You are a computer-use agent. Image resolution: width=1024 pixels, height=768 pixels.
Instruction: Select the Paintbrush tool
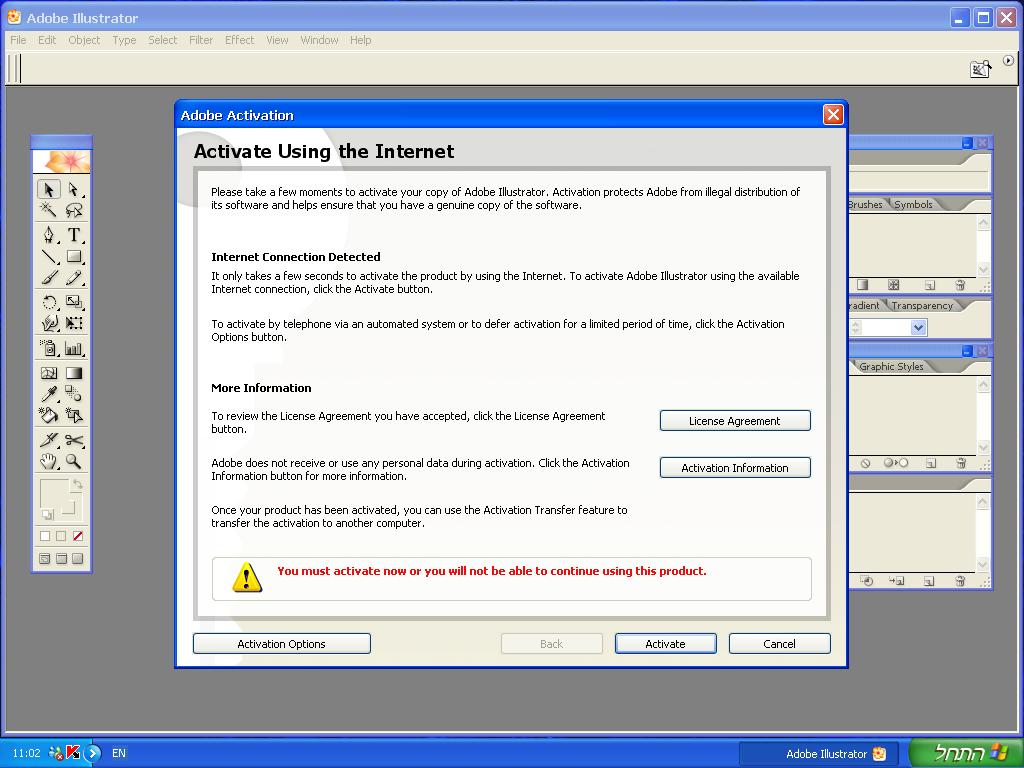tap(48, 278)
